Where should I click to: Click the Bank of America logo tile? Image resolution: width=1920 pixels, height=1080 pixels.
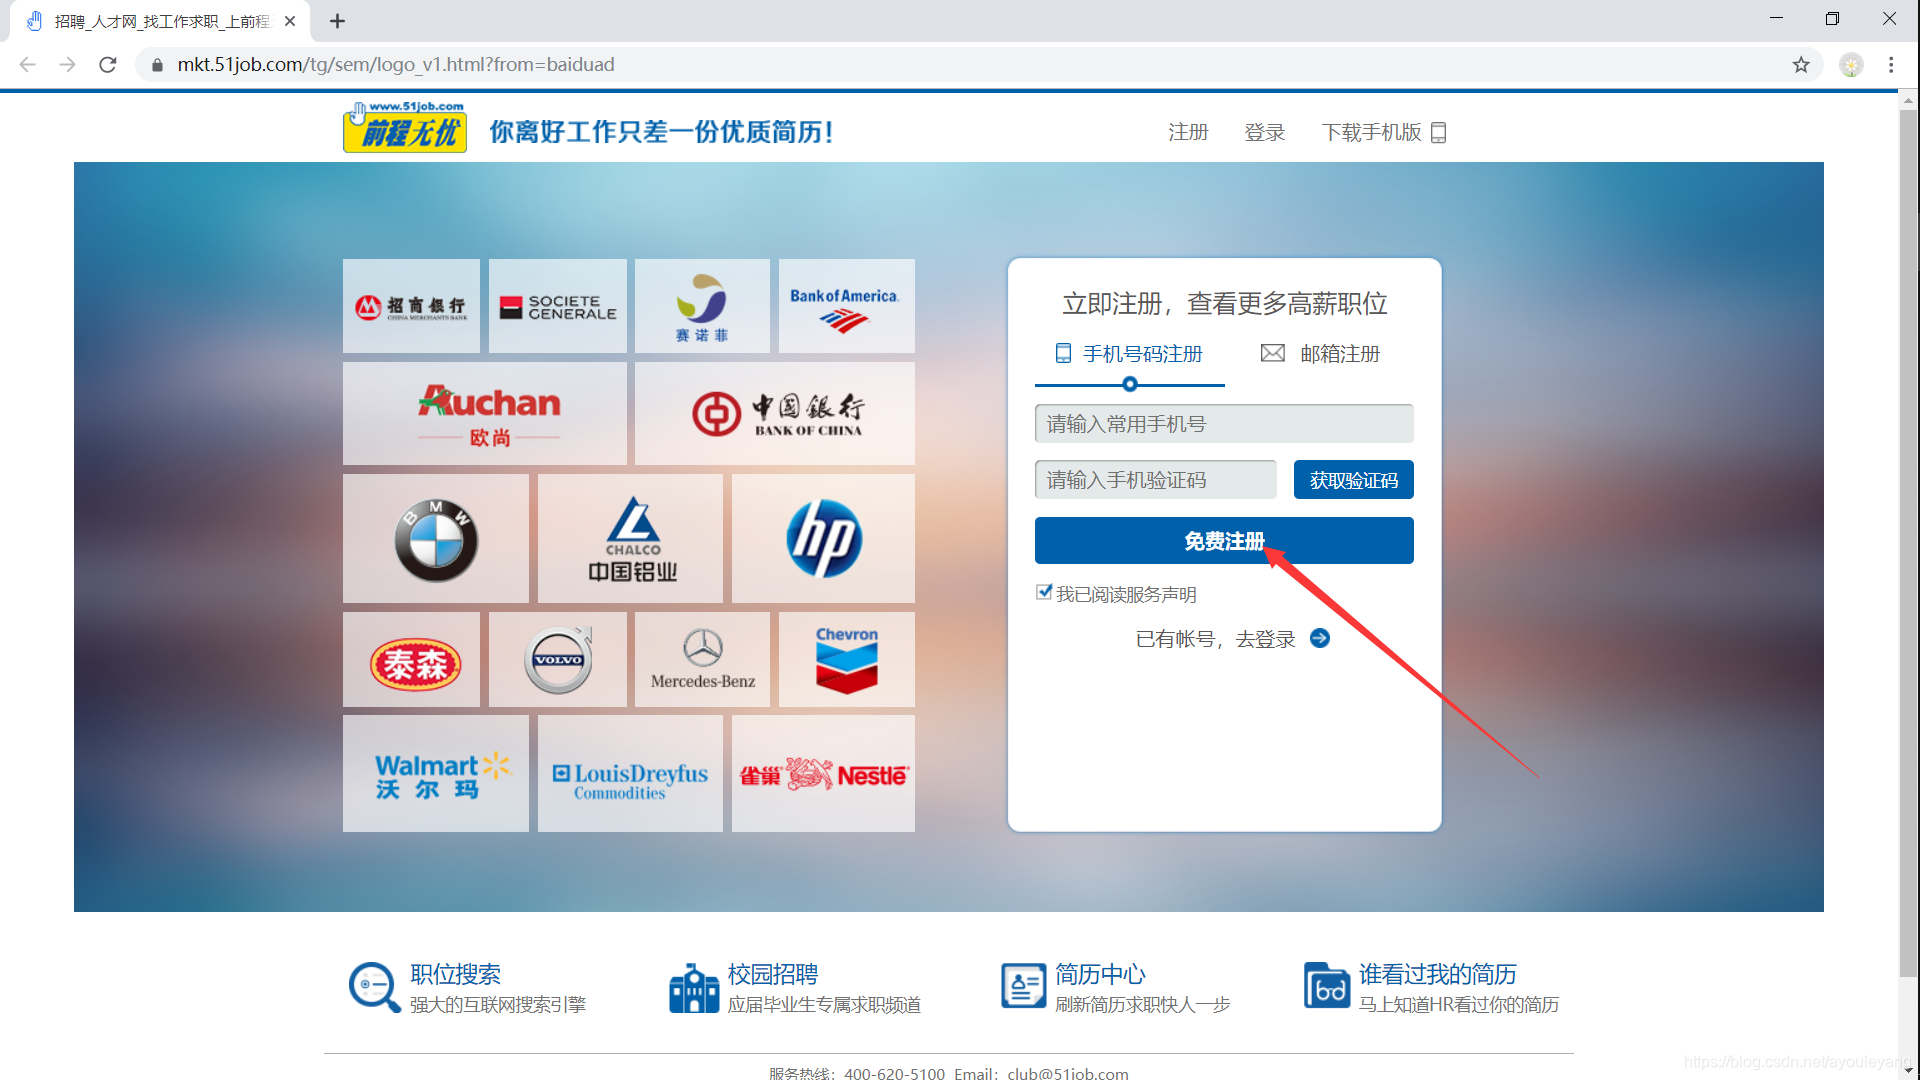[846, 306]
